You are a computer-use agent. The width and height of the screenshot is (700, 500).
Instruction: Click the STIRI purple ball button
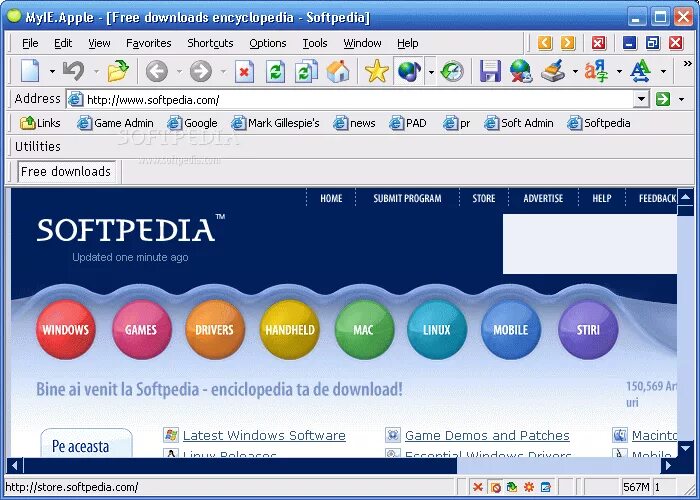point(588,329)
